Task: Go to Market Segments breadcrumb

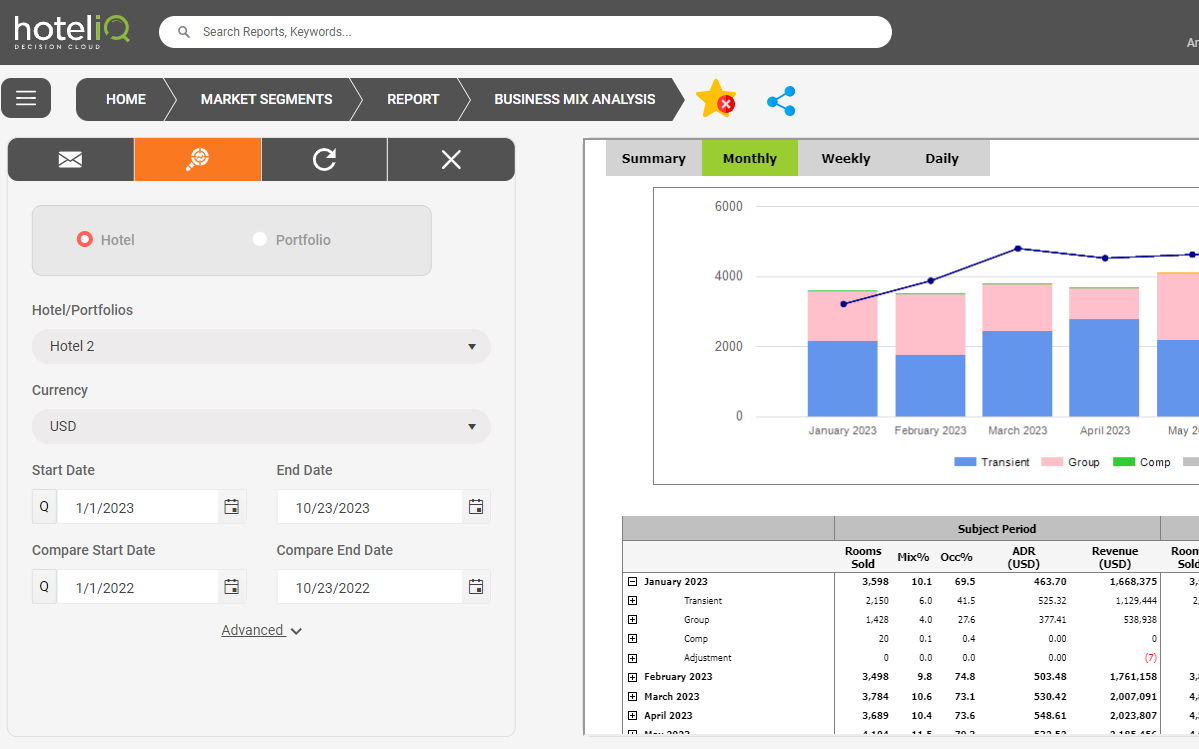Action: point(266,99)
